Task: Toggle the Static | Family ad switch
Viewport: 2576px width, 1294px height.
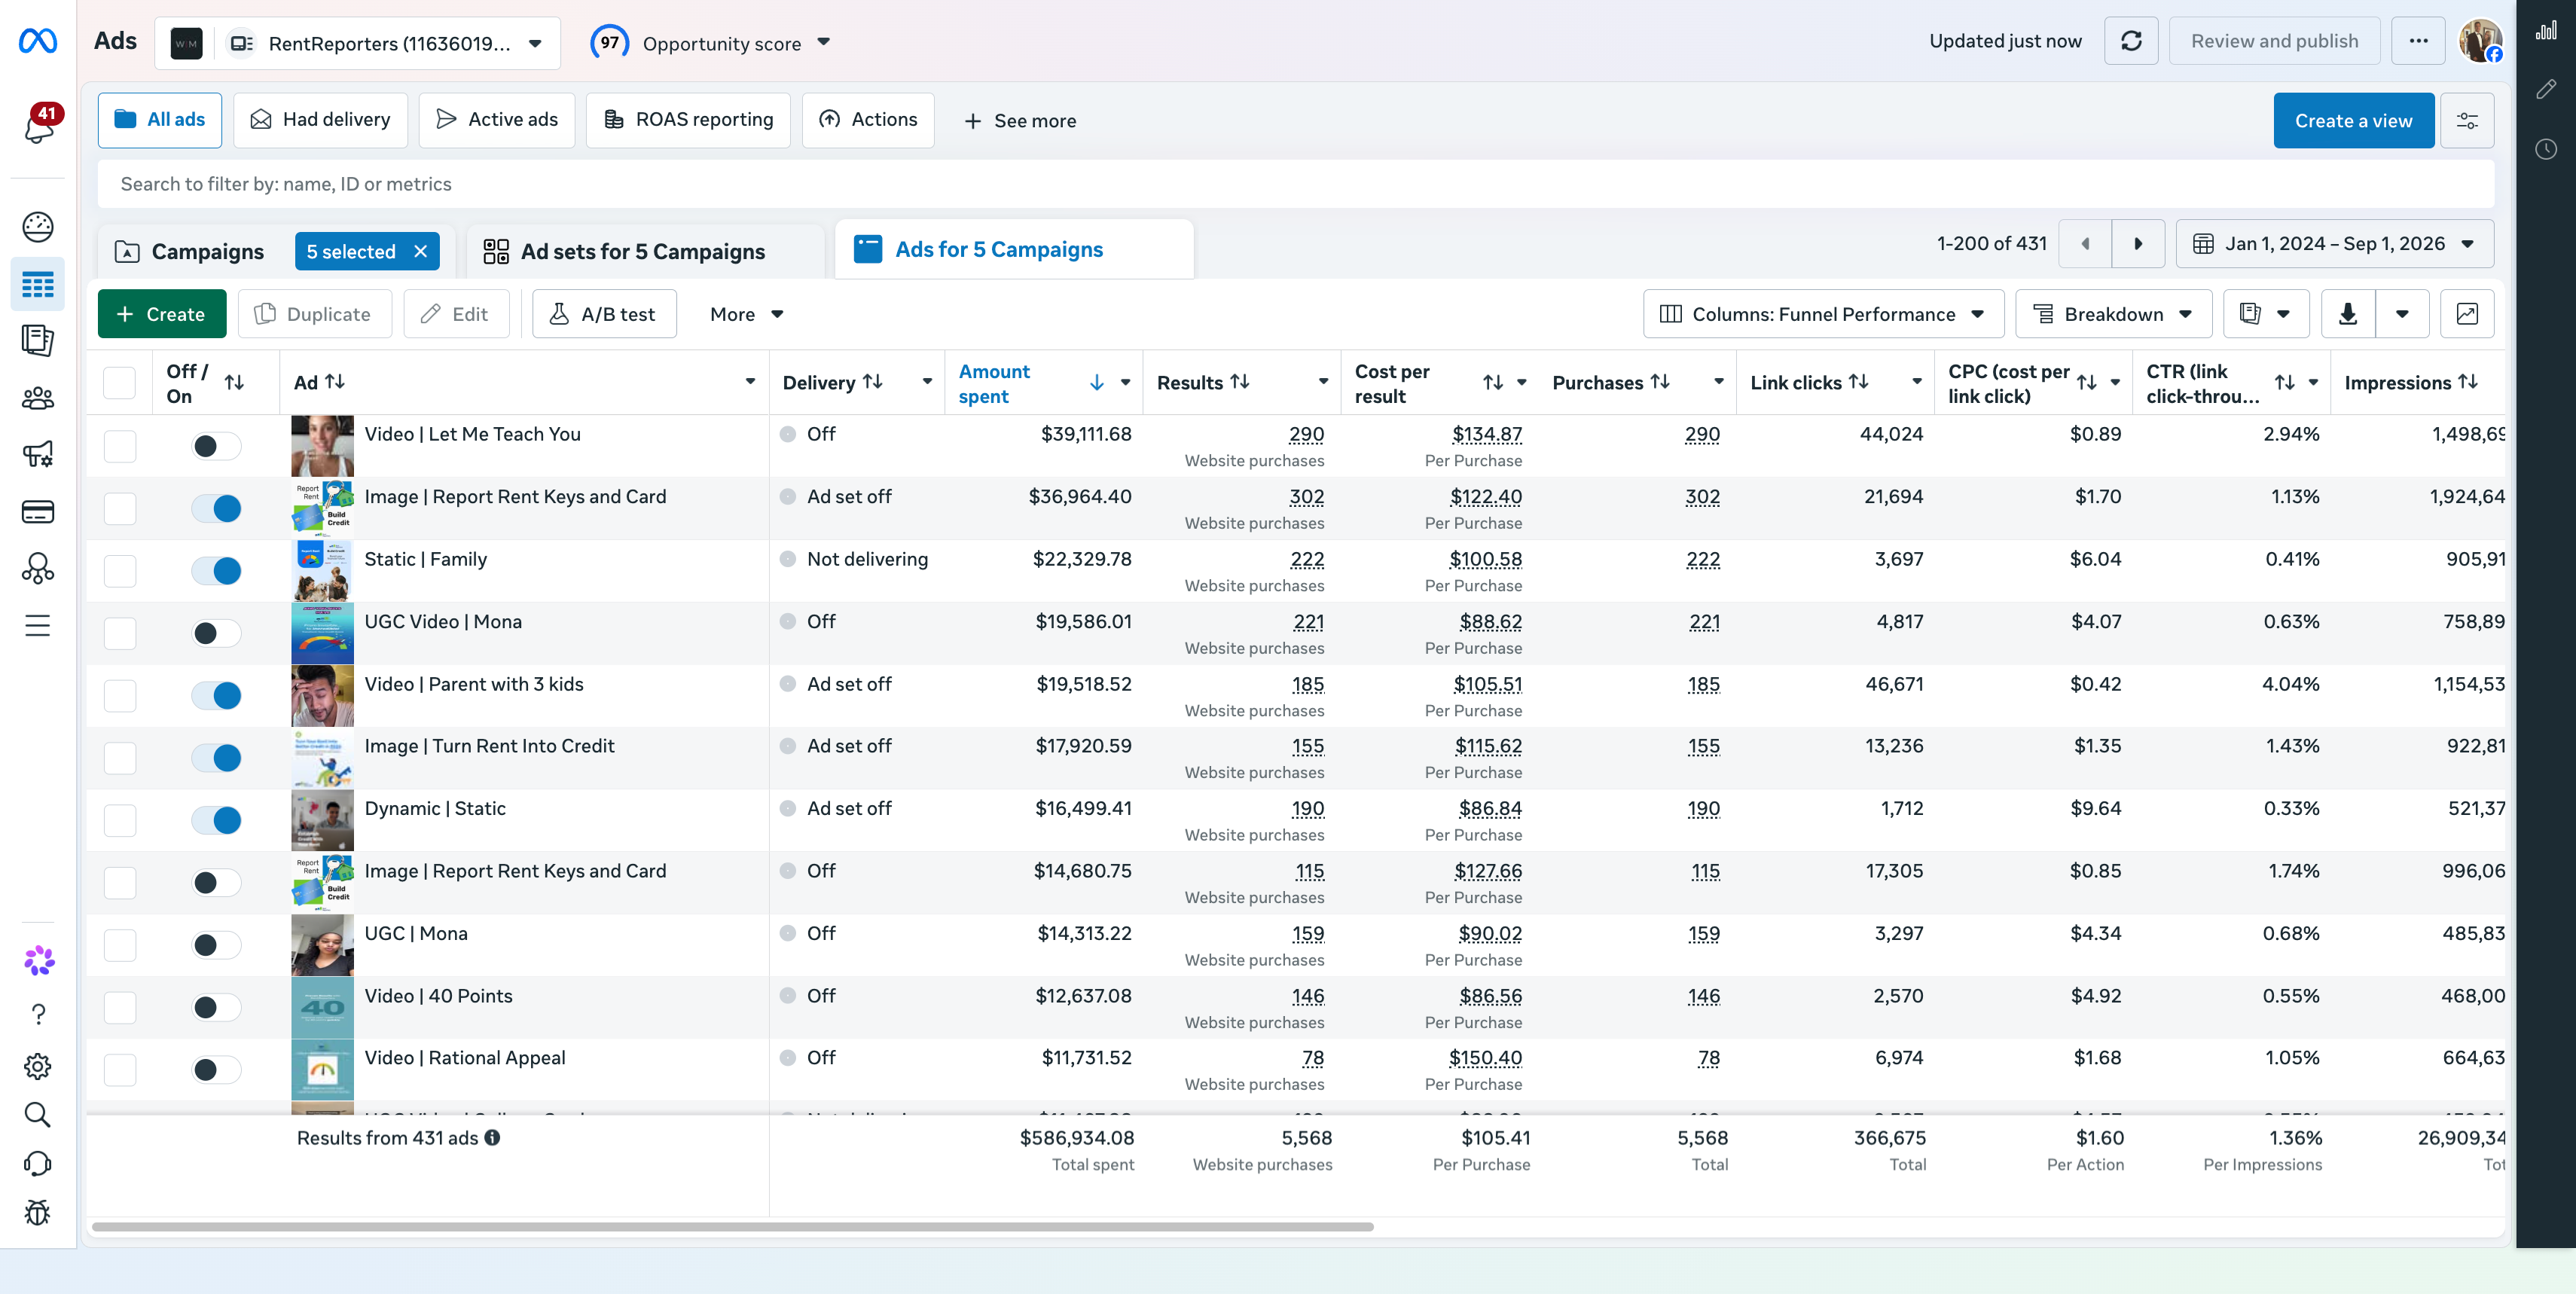Action: [x=216, y=571]
